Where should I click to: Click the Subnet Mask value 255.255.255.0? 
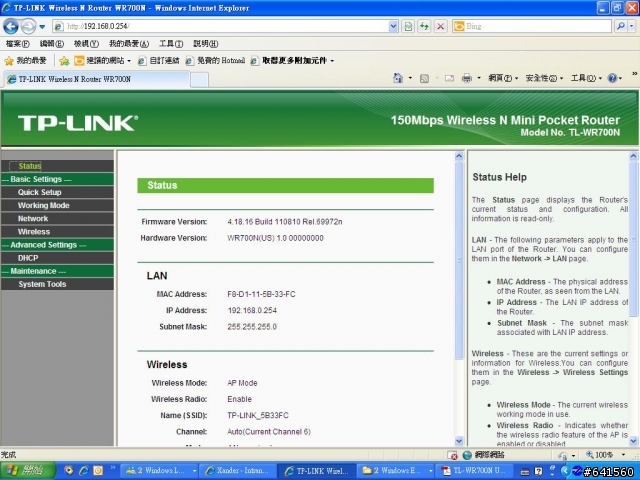[252, 327]
